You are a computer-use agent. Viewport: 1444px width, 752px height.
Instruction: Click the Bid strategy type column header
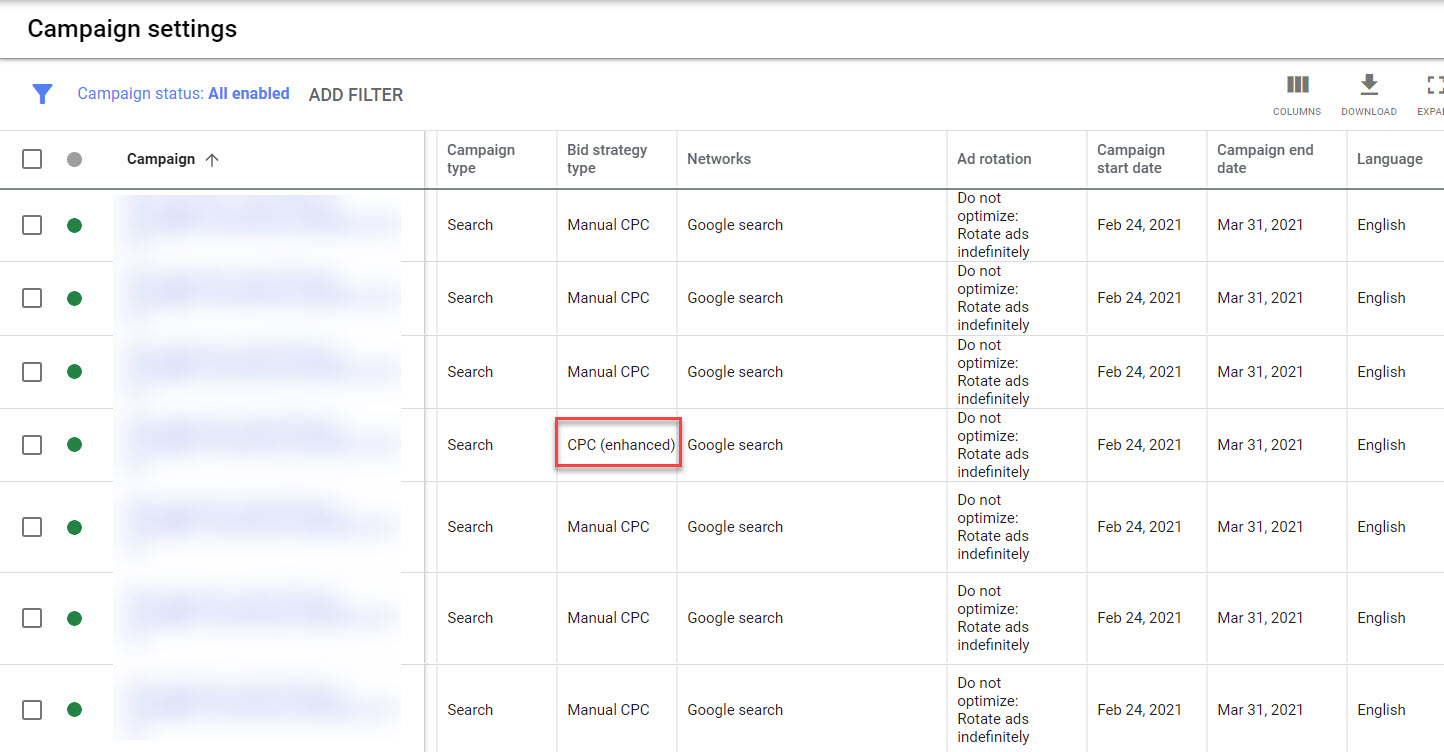coord(606,159)
